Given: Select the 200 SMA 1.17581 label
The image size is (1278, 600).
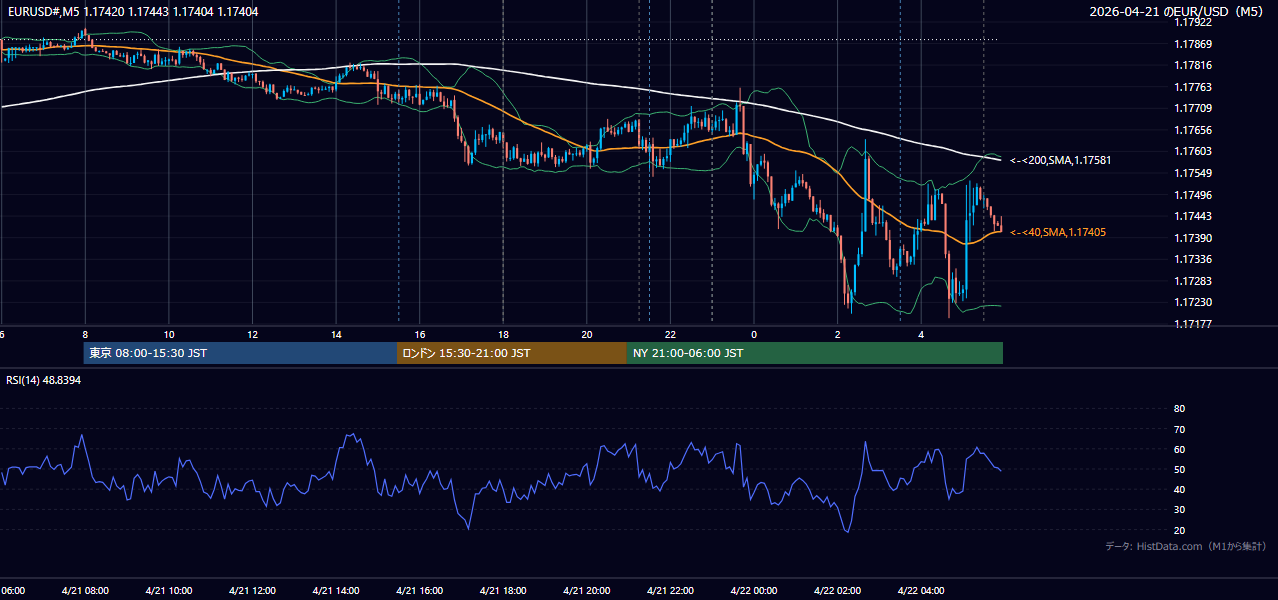Looking at the screenshot, I should click(x=1060, y=160).
